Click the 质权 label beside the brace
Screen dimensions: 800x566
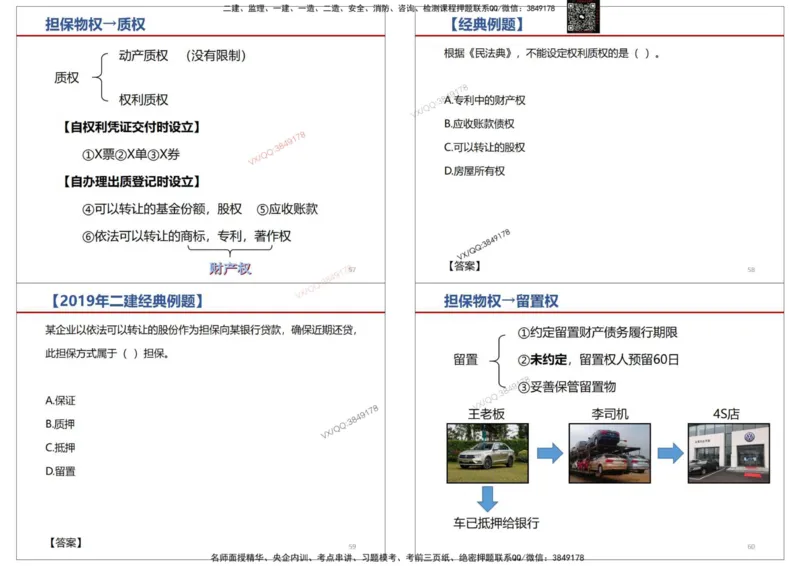67,78
